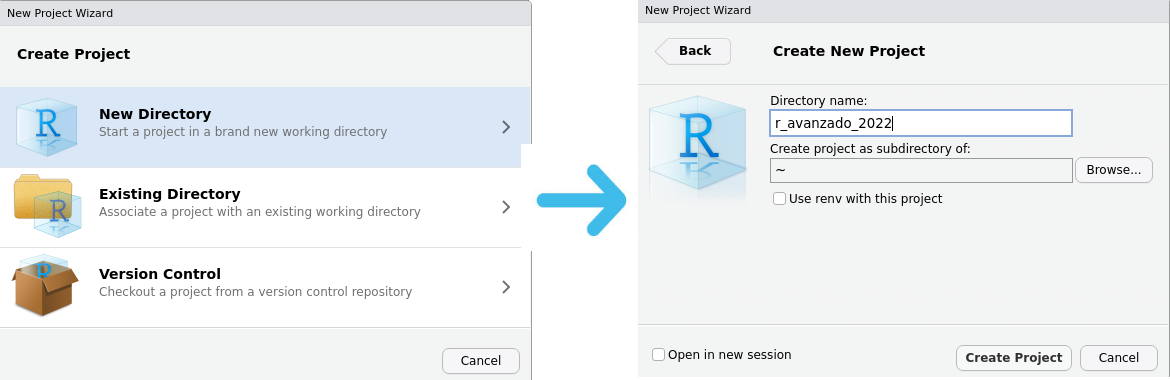Click the blue arrow between wizards
1170x380 pixels.
pyautogui.click(x=583, y=200)
